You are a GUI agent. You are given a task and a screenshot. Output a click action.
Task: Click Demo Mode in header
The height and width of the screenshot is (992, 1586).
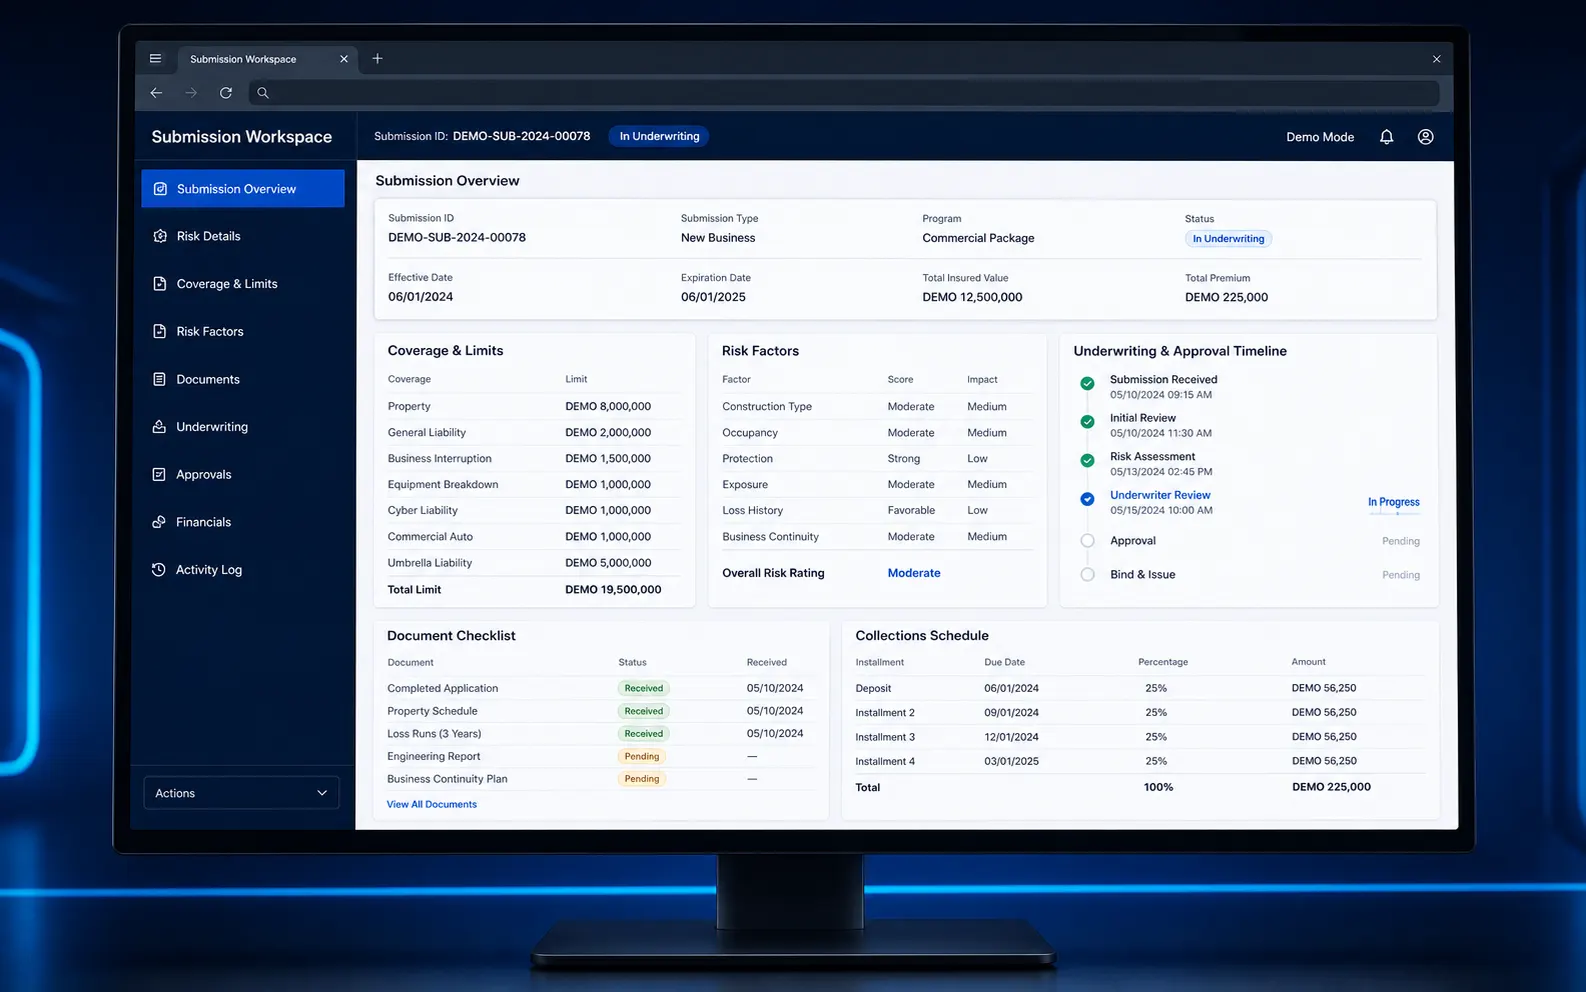pos(1320,137)
